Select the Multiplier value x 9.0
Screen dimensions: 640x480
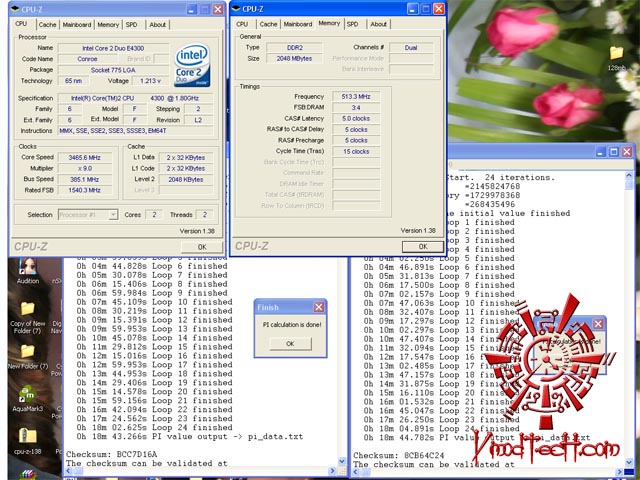pos(85,168)
